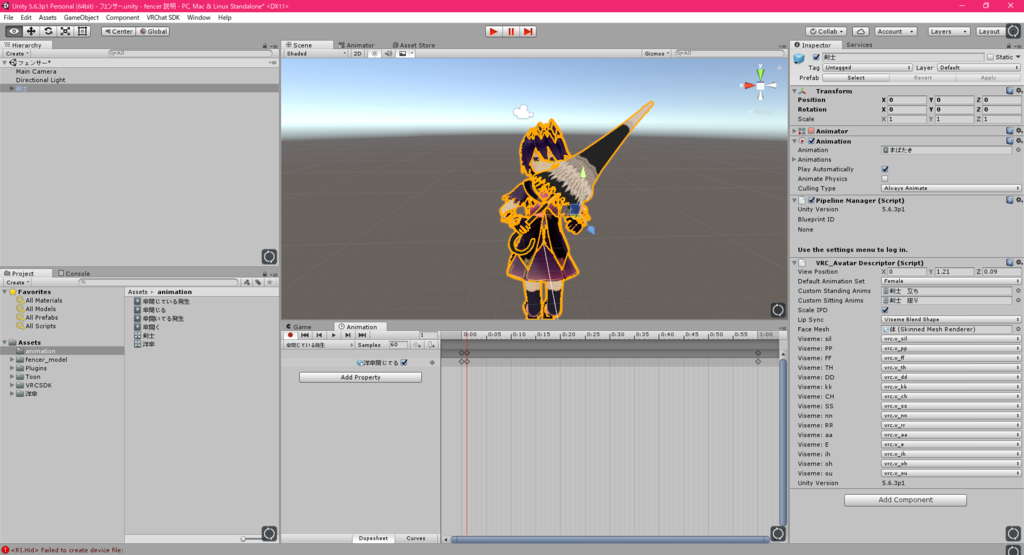
Task: Open the Shaded draw mode dropdown
Action: click(x=315, y=54)
